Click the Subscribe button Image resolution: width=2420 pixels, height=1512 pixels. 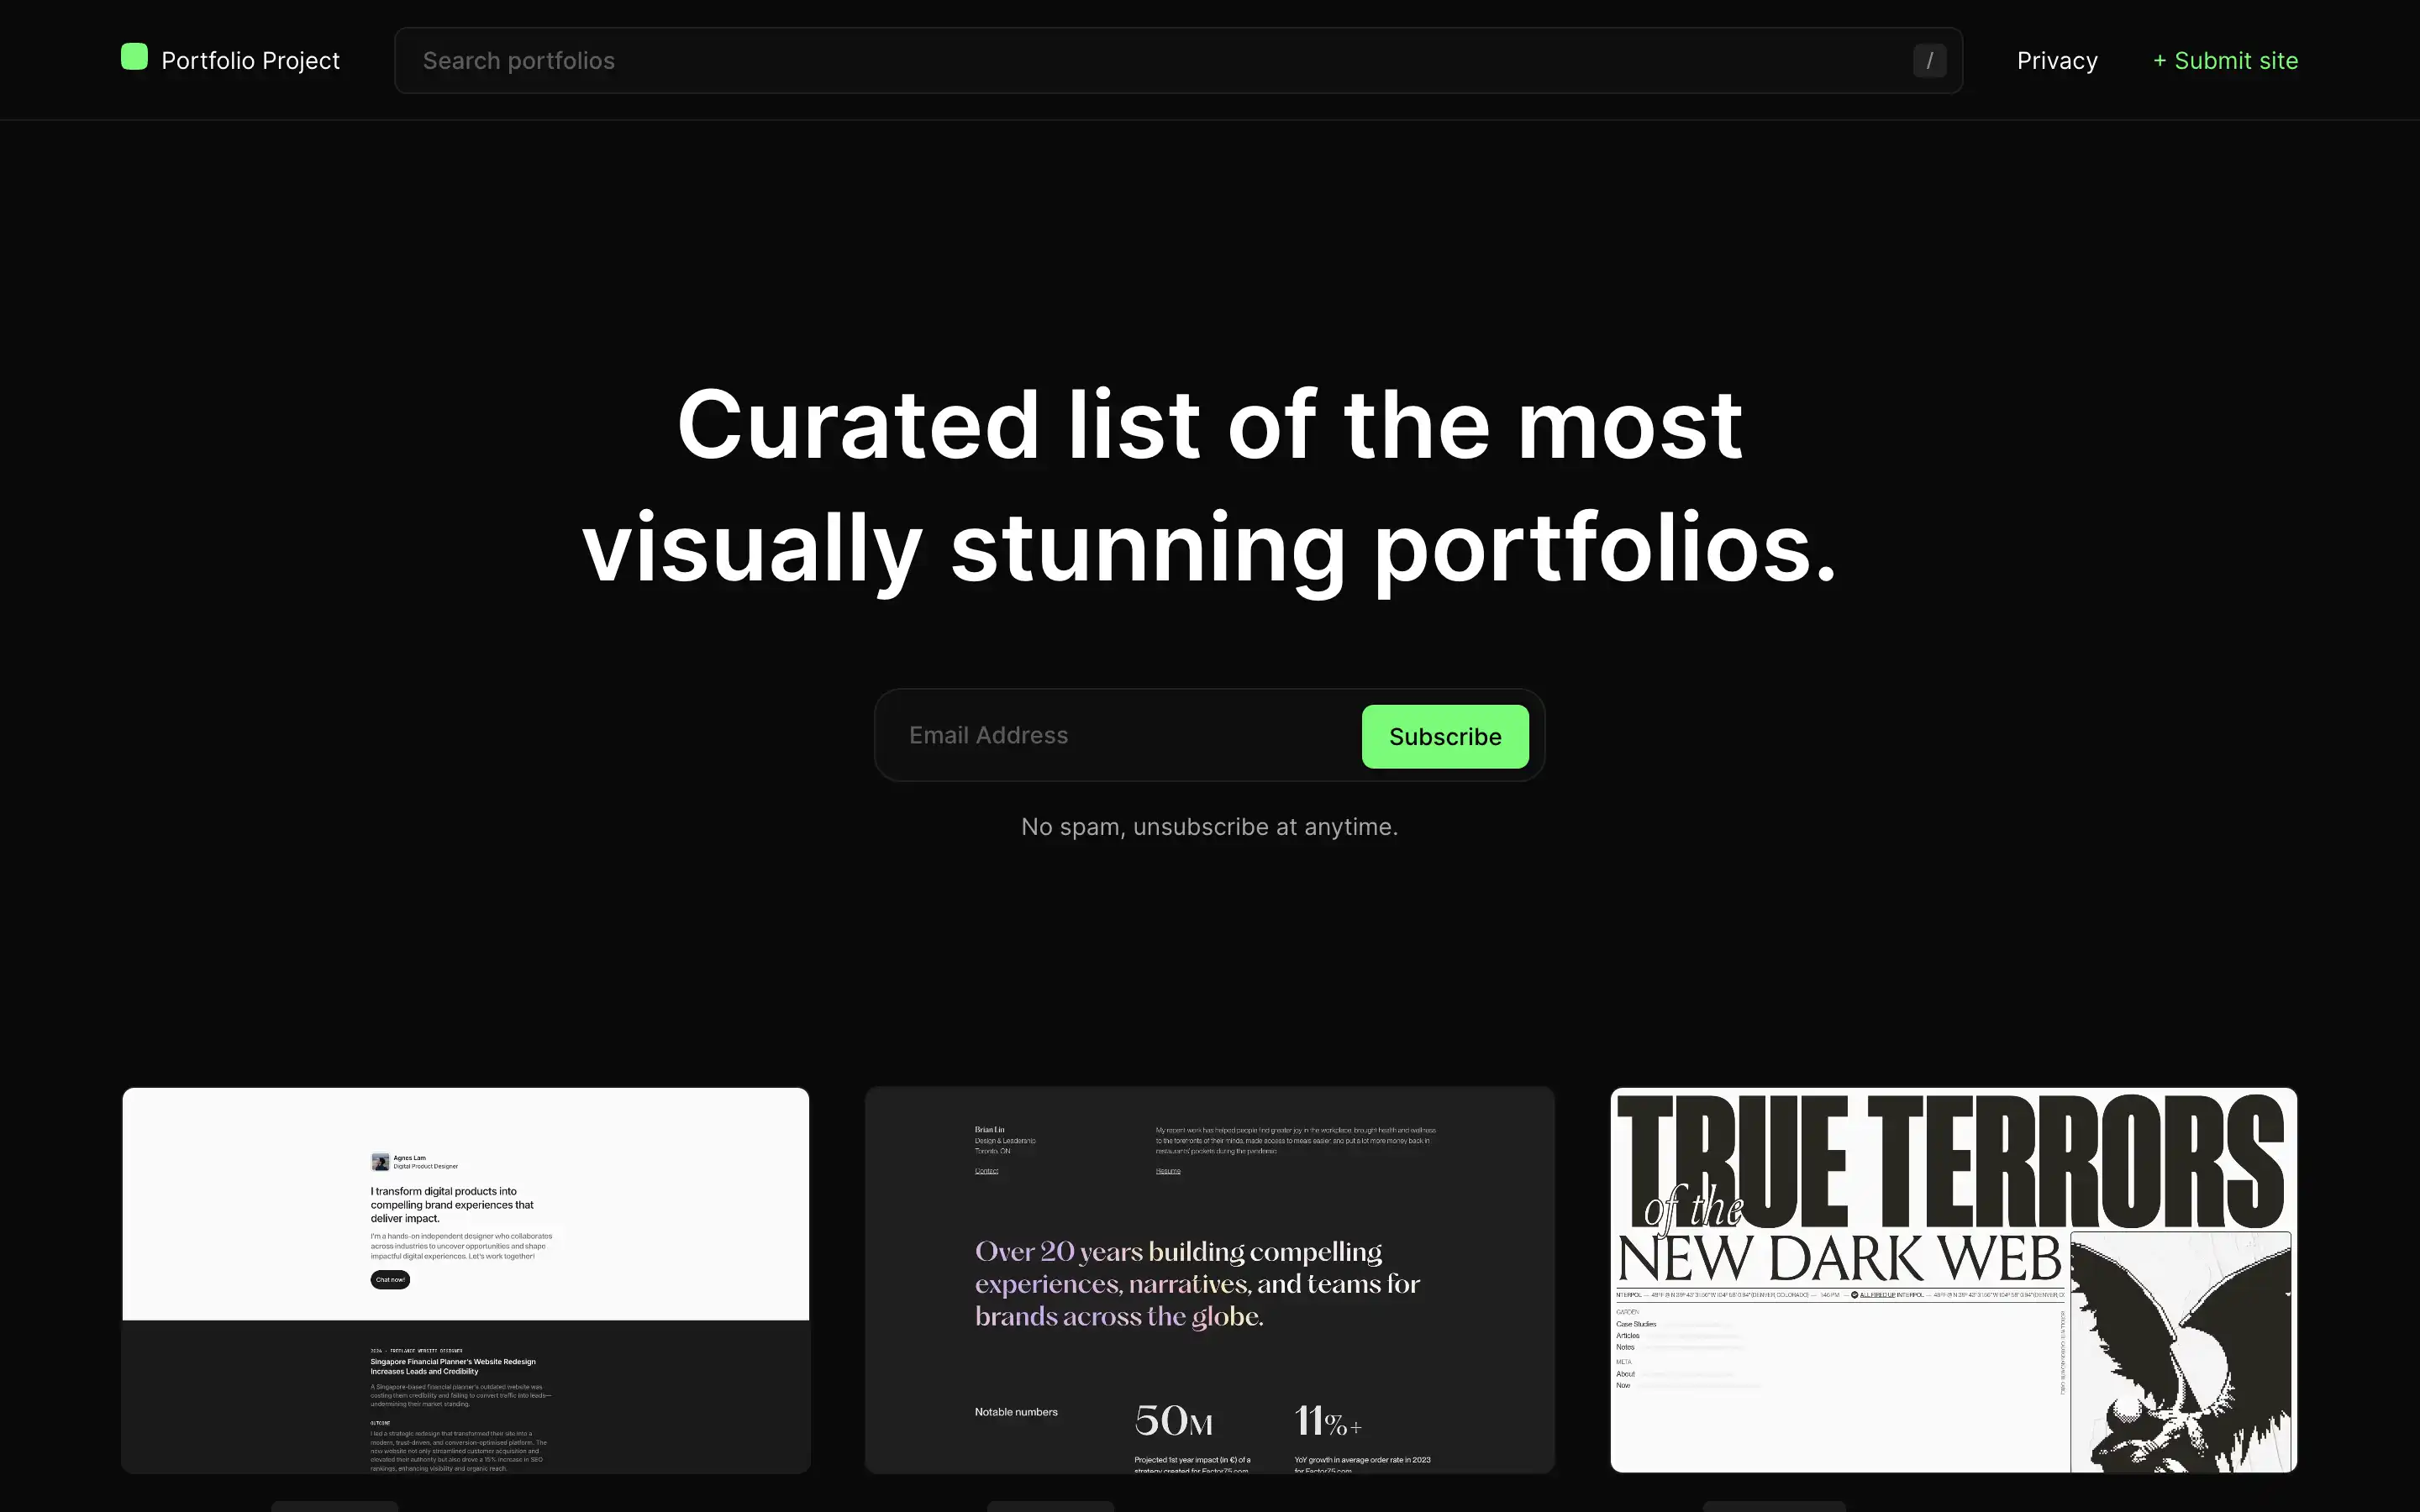click(1444, 736)
